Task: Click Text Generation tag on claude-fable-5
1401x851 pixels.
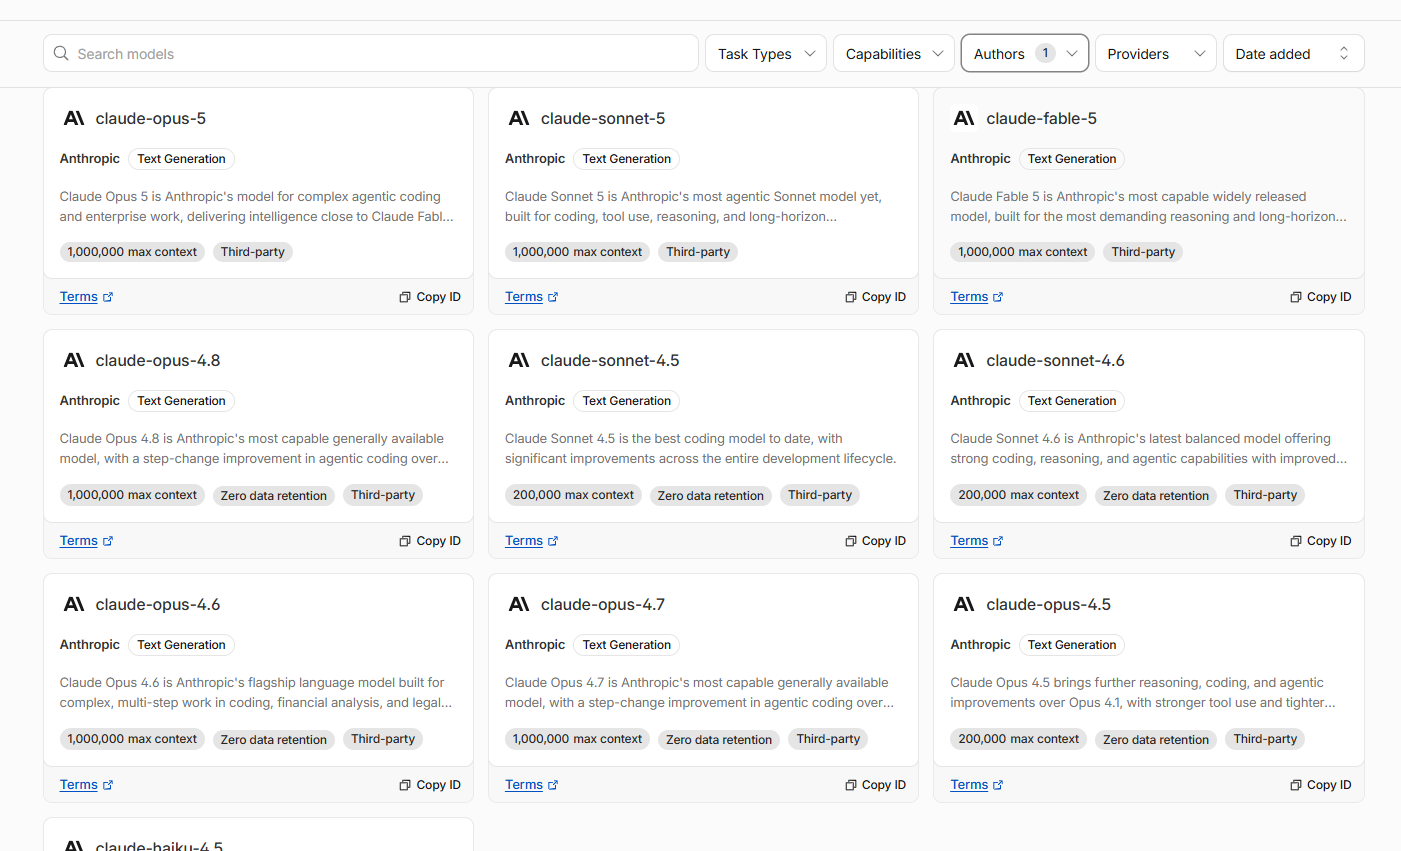Action: pyautogui.click(x=1072, y=159)
